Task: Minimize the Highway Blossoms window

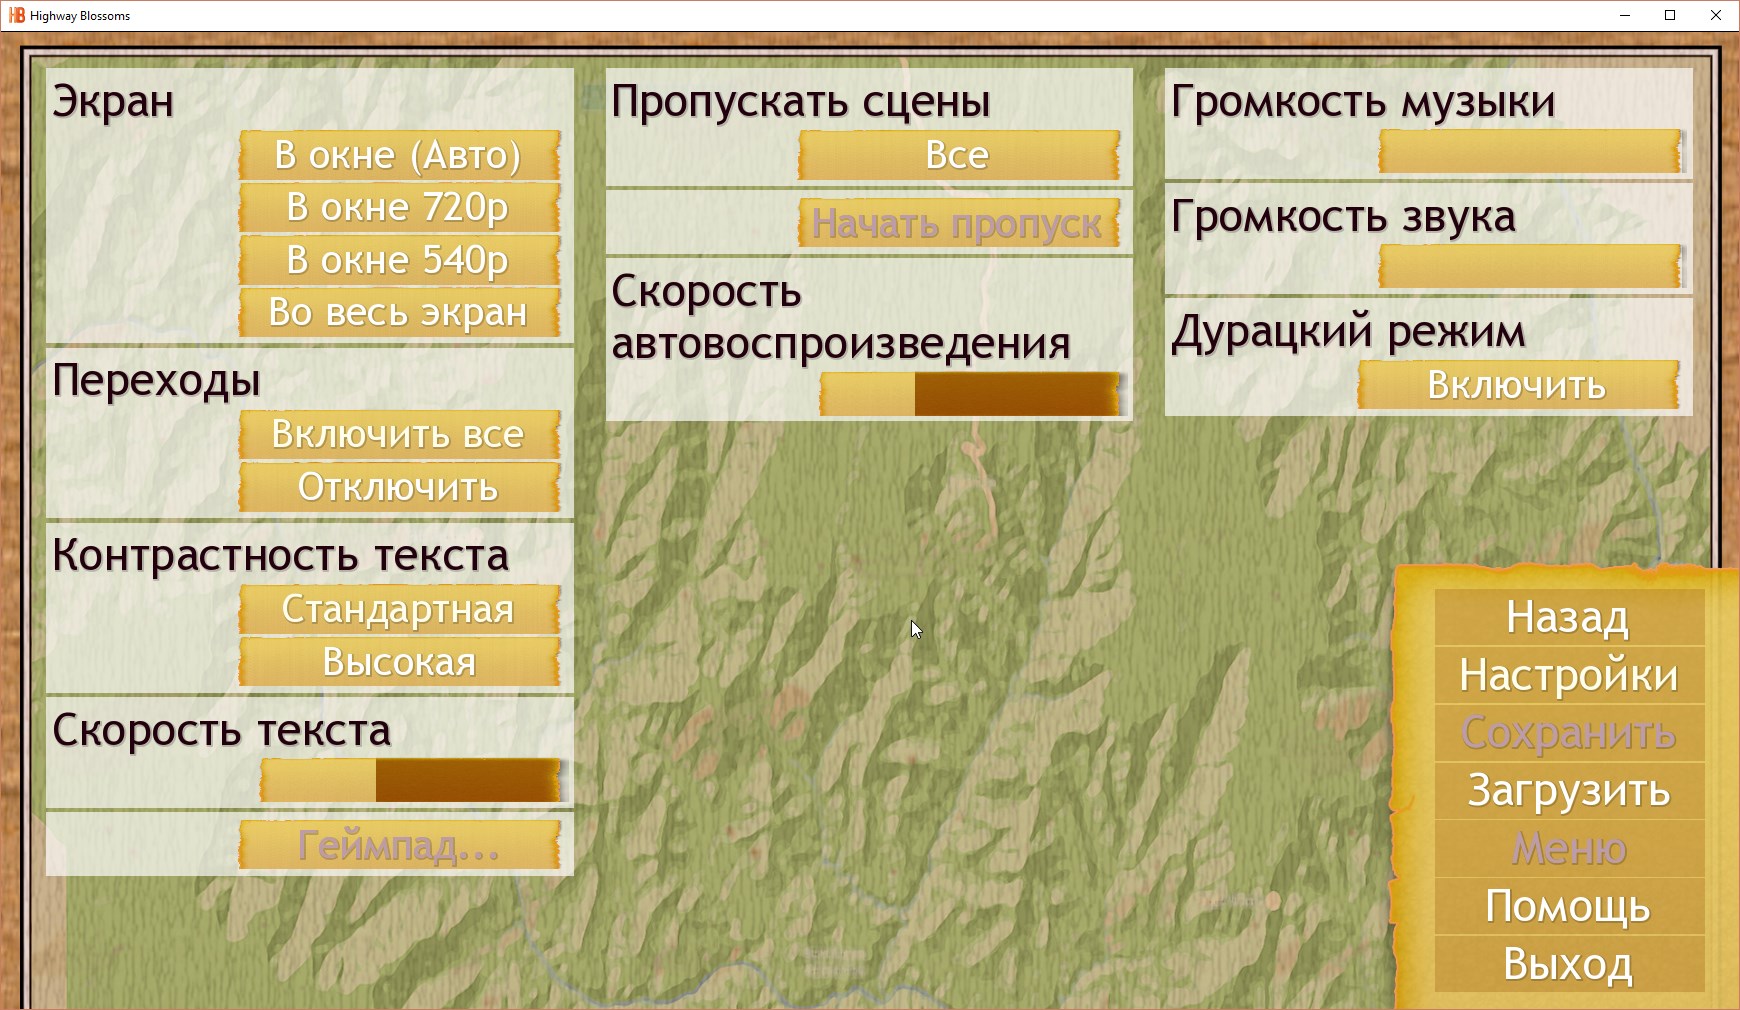Action: pyautogui.click(x=1624, y=15)
